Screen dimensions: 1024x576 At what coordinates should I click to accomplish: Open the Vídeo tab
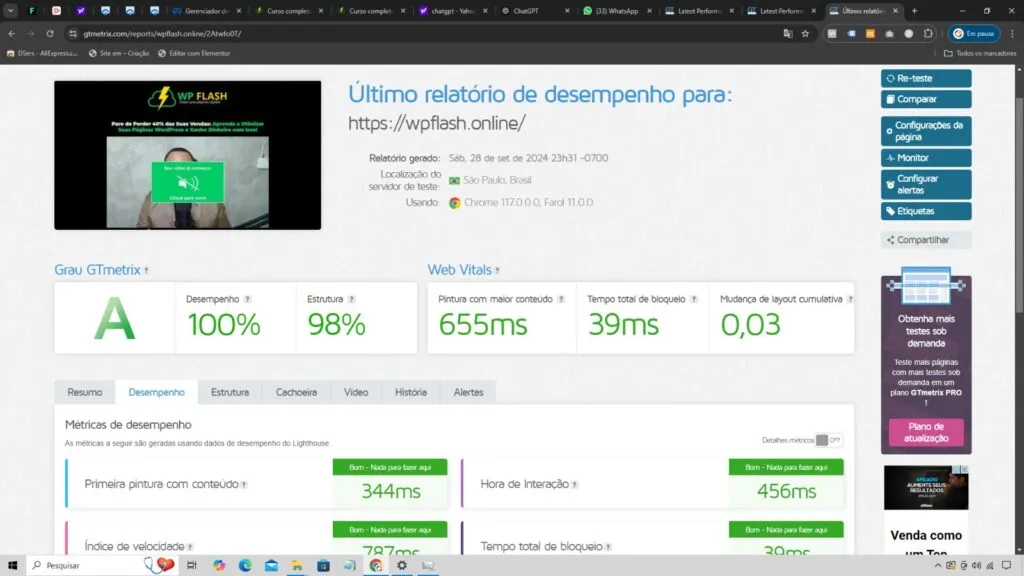click(356, 392)
